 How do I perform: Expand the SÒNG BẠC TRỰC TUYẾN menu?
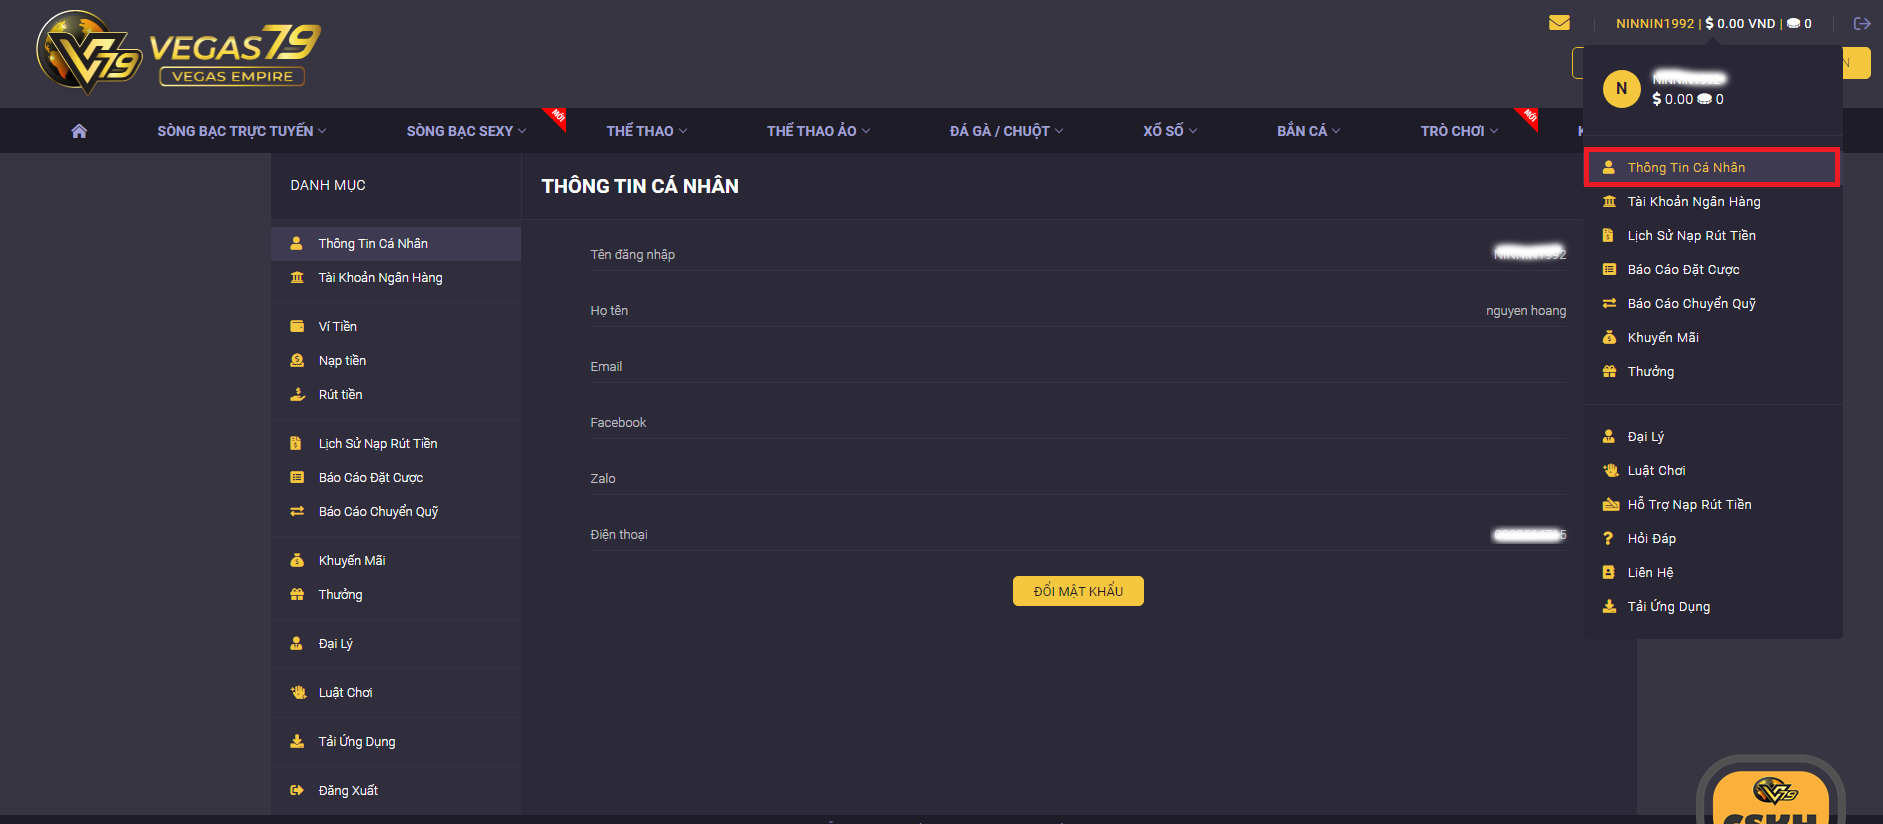tap(241, 131)
